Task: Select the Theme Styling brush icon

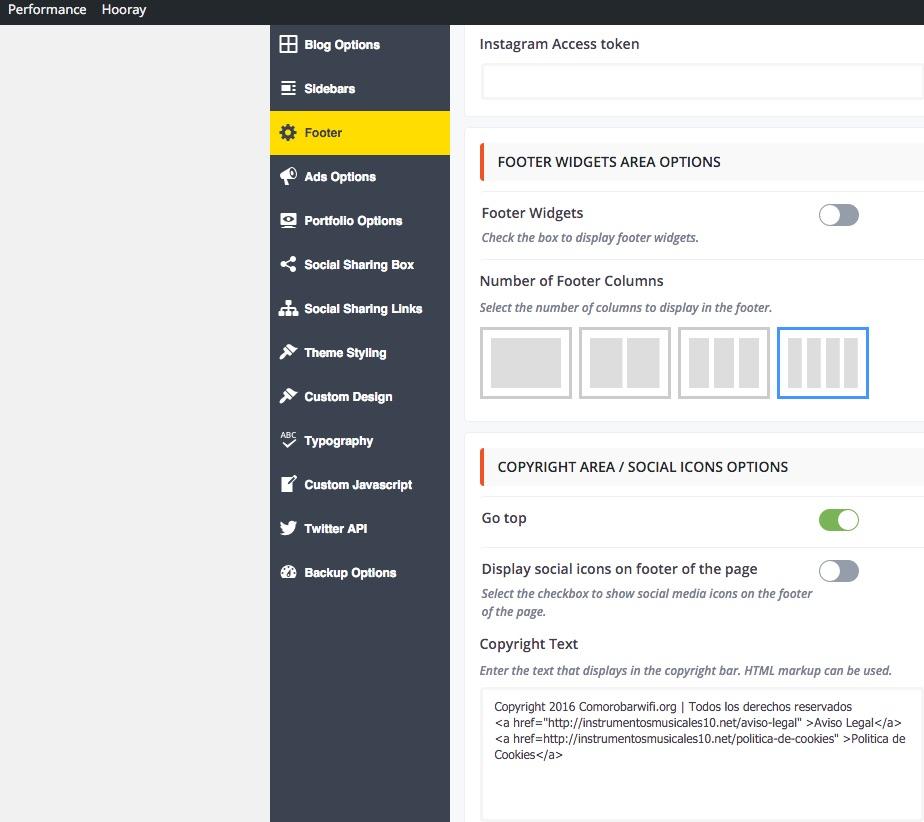Action: point(288,352)
